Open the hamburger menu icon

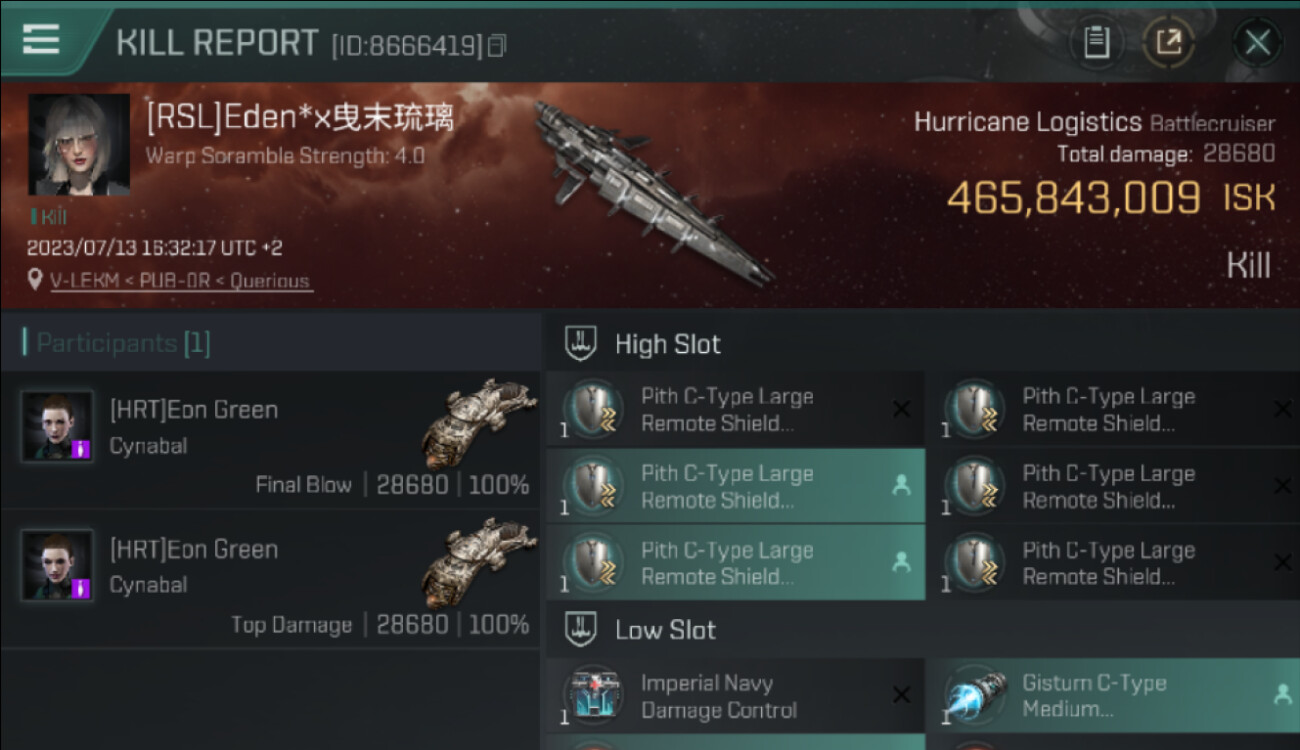coord(41,39)
